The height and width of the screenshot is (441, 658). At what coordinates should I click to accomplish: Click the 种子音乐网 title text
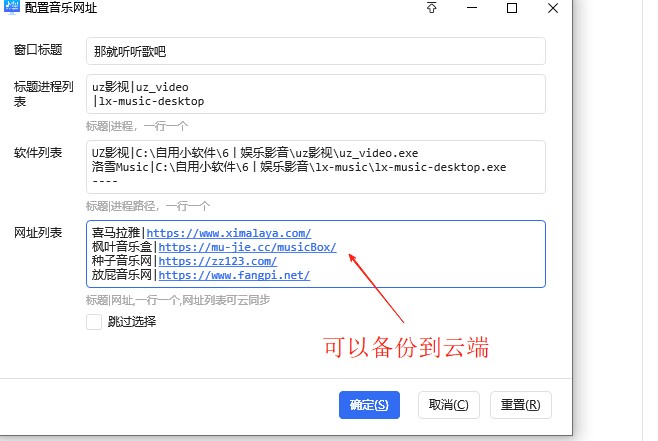pos(122,261)
